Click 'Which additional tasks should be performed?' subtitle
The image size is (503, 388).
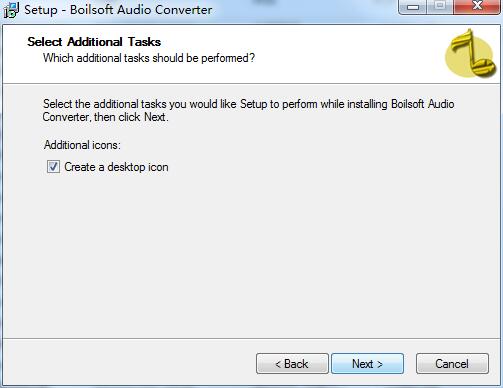click(149, 58)
